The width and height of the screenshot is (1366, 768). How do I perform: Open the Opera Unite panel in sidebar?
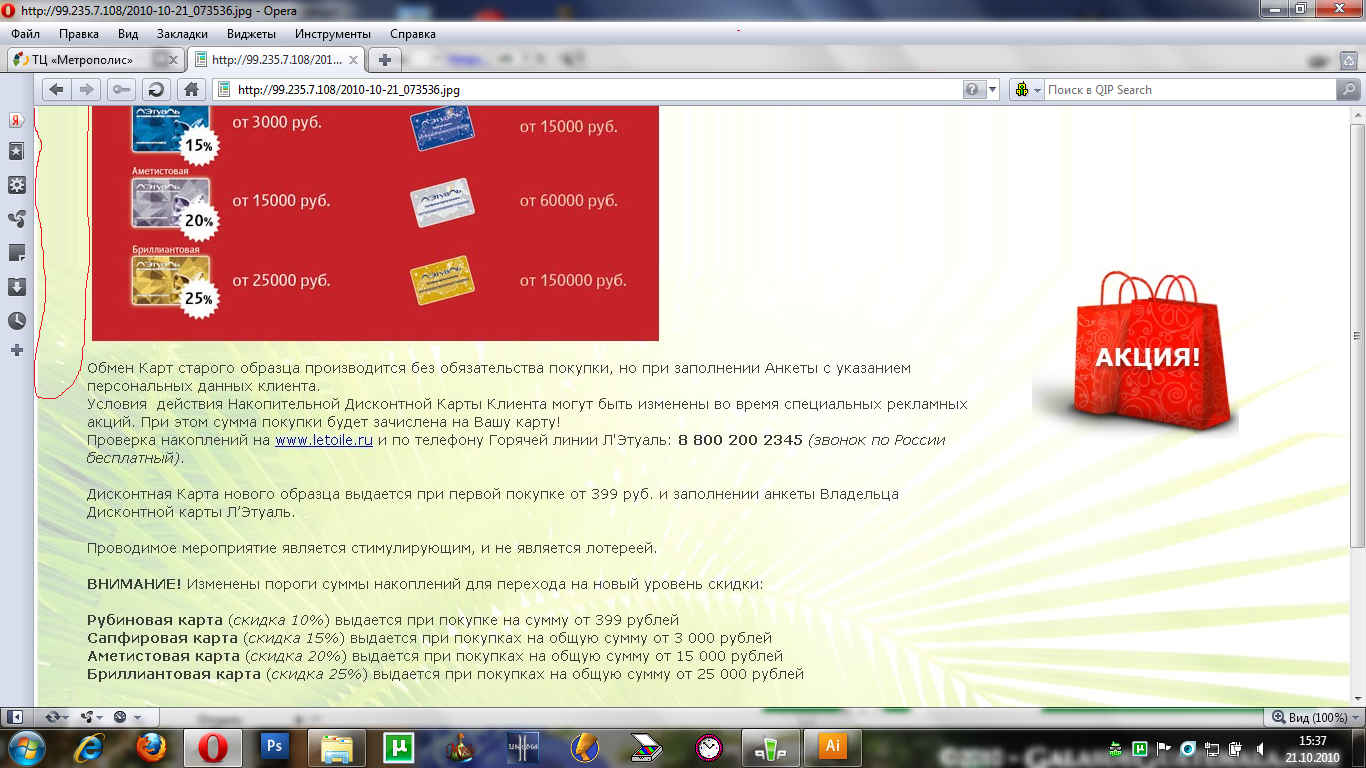tap(16, 219)
